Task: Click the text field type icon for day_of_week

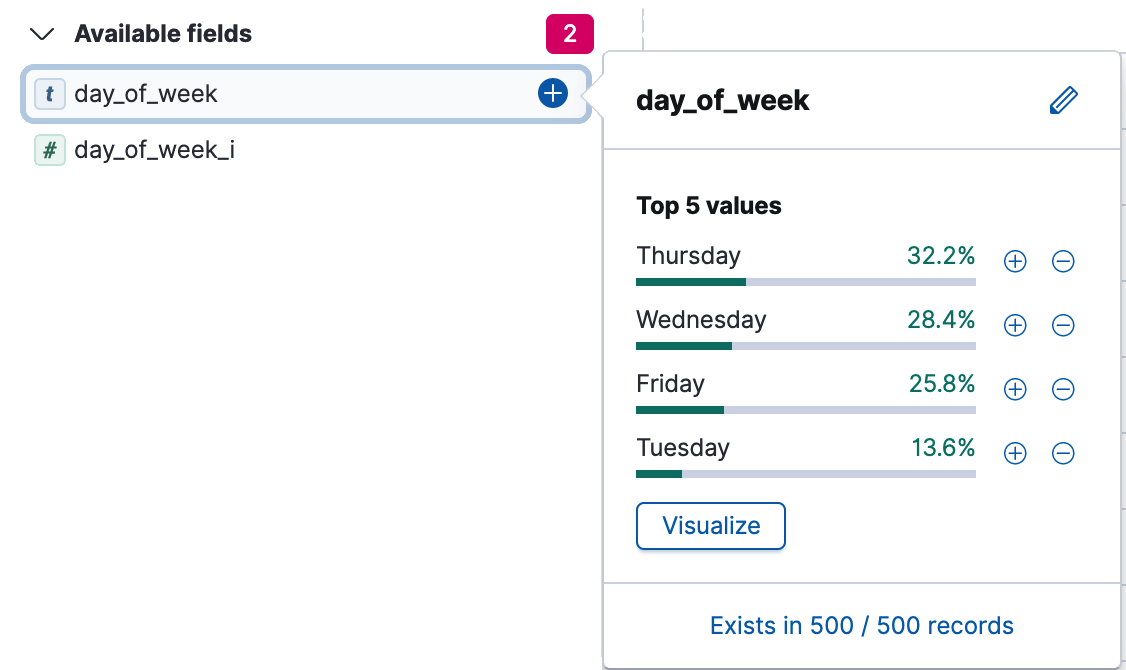Action: (x=51, y=93)
